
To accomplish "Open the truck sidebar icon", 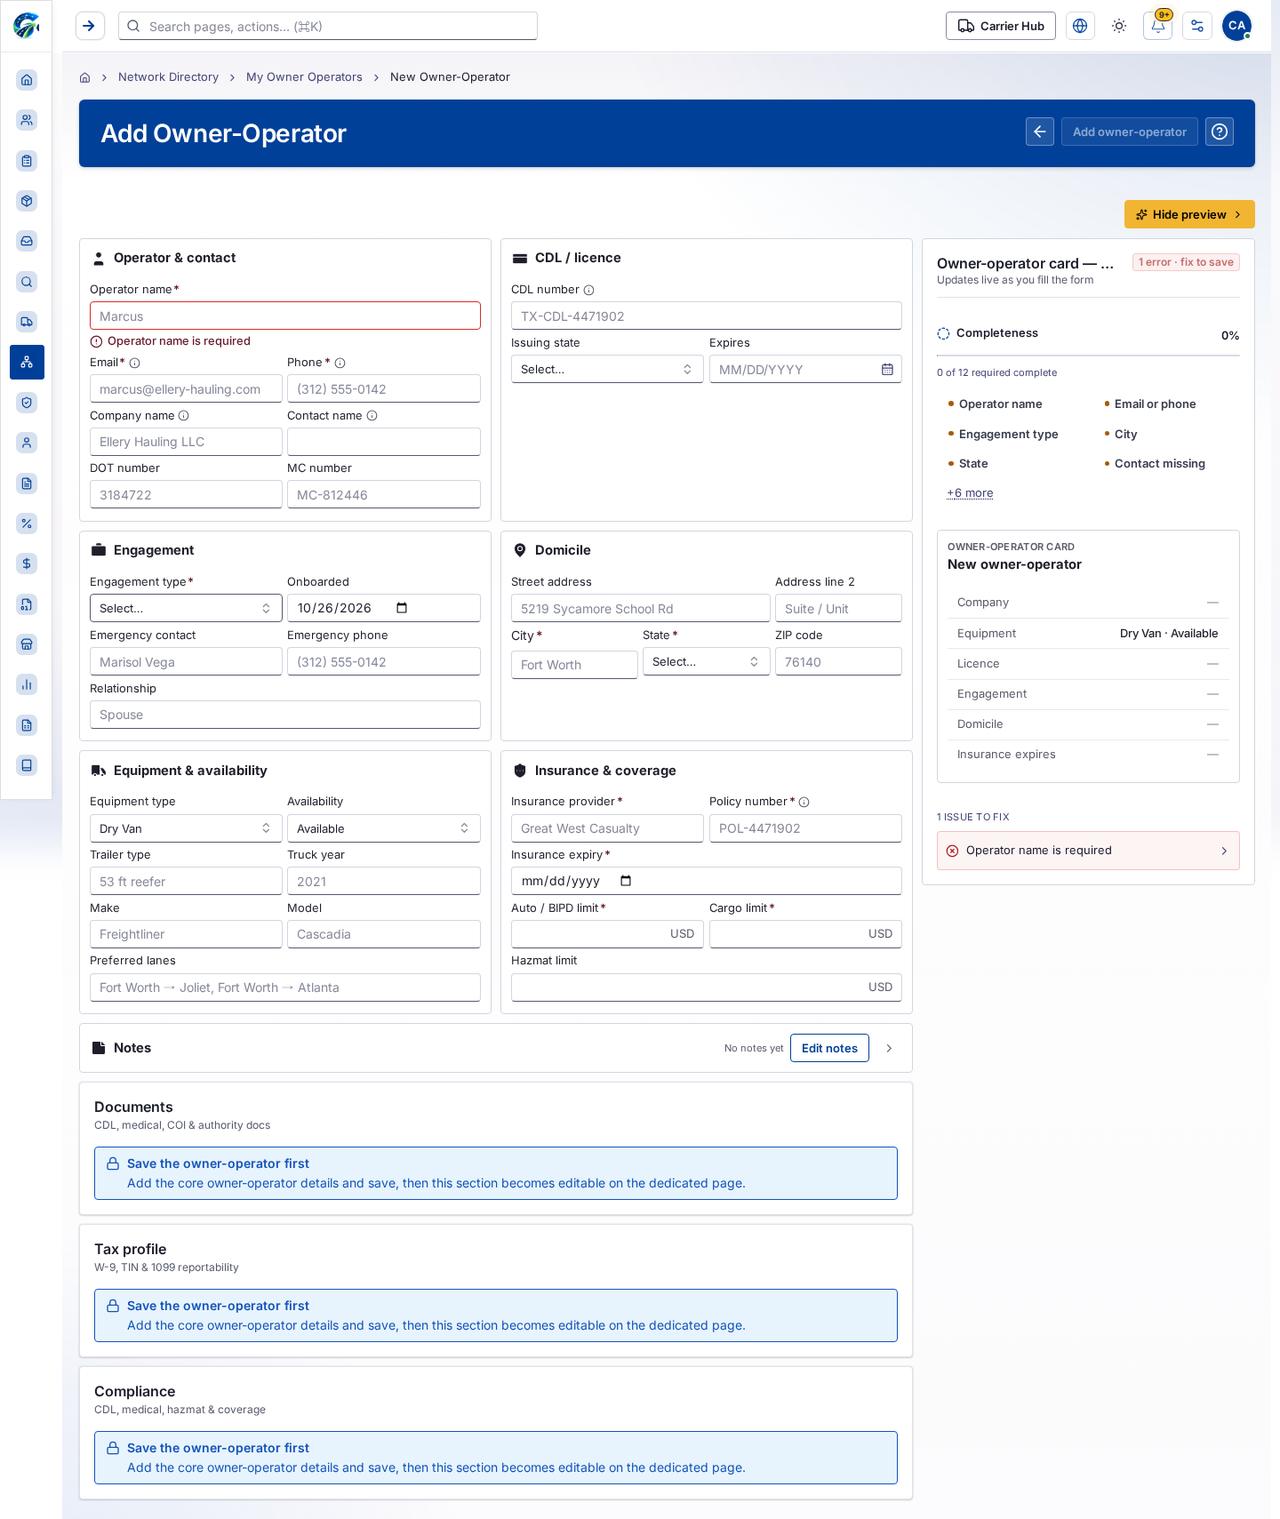I will pos(27,322).
